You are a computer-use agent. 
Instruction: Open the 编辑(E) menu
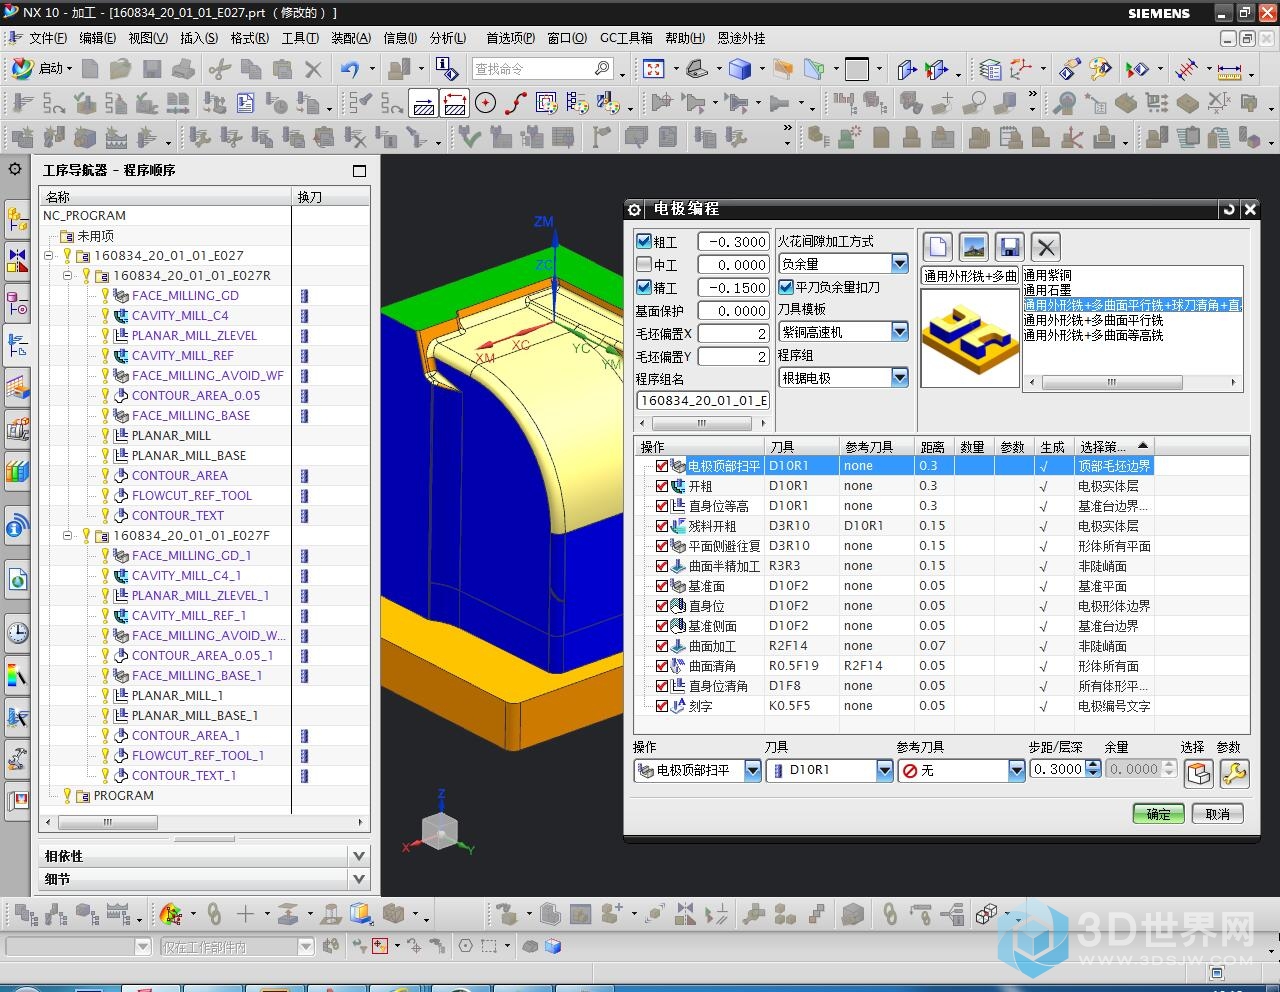tap(98, 38)
